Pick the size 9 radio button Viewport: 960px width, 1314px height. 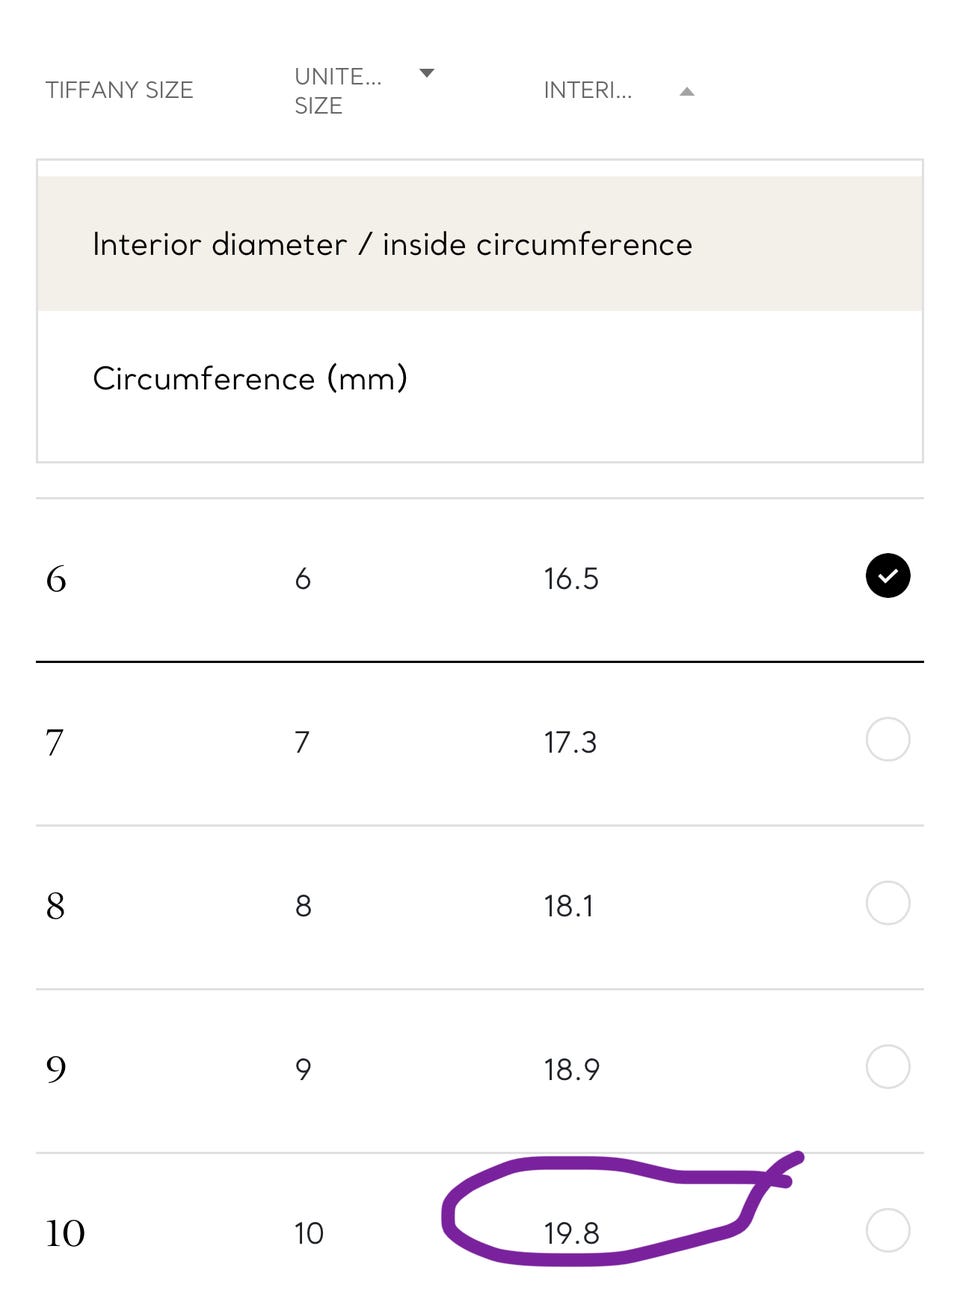point(887,1067)
